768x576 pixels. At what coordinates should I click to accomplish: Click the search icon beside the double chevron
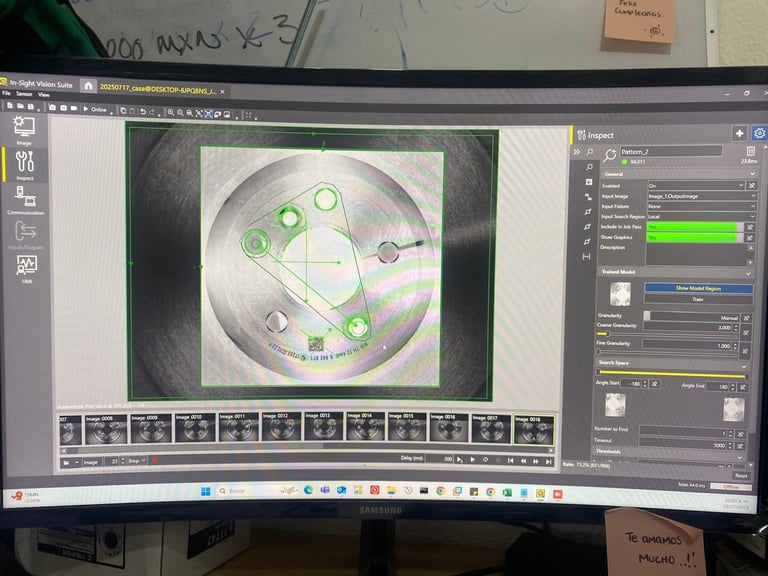[x=590, y=152]
